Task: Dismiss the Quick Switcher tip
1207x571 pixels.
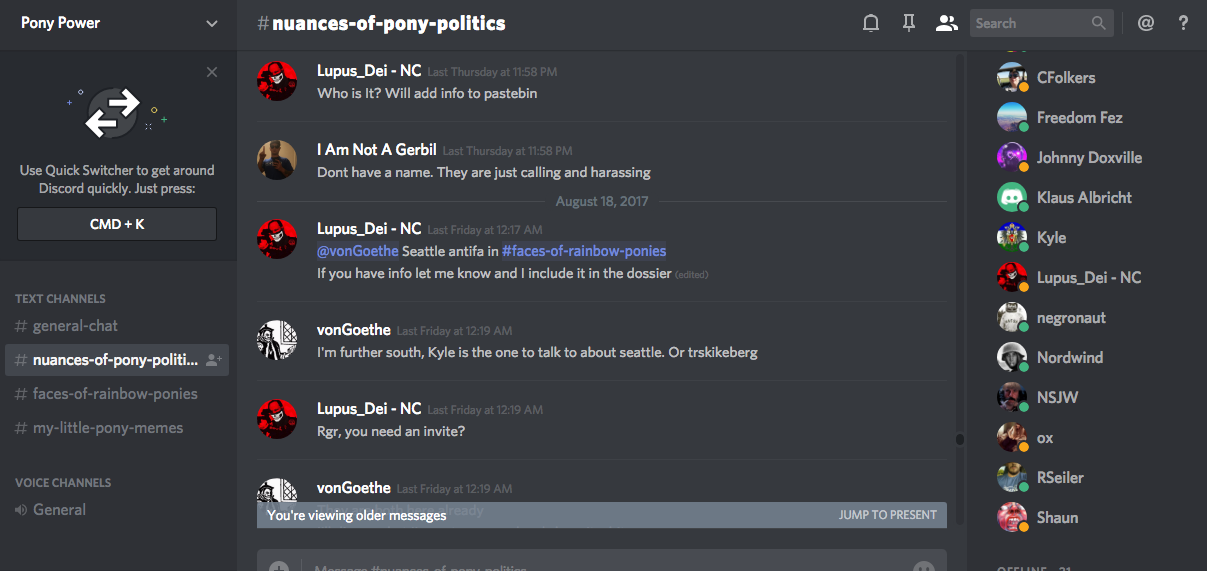Action: click(x=211, y=72)
